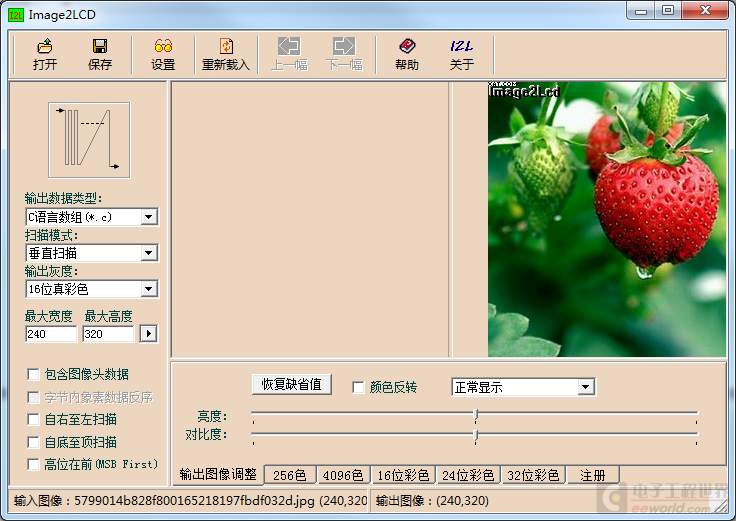Click the 对比度 contrast slider handle
Viewport: 736px width, 521px height.
[x=475, y=436]
